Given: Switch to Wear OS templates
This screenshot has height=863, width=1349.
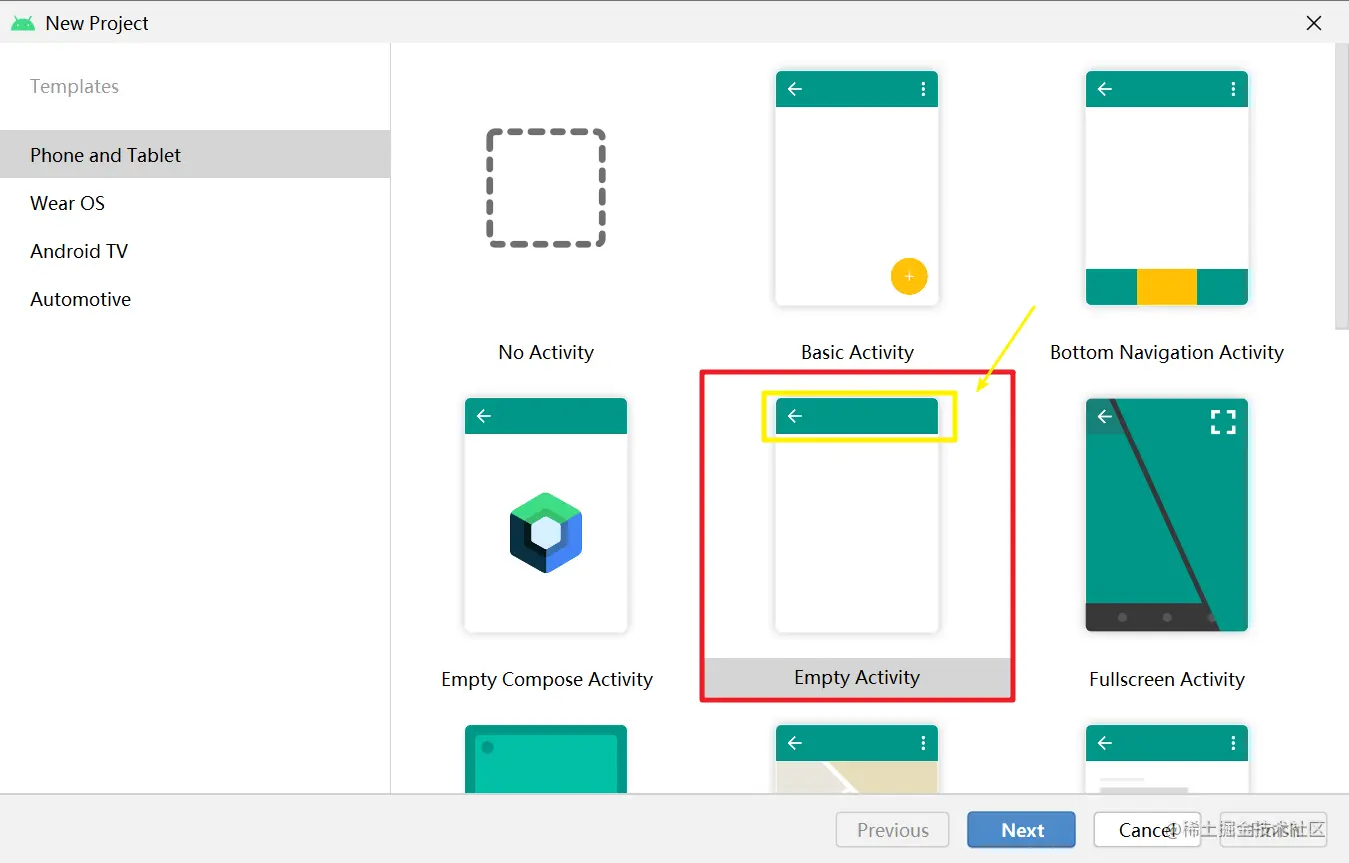Looking at the screenshot, I should (x=195, y=203).
